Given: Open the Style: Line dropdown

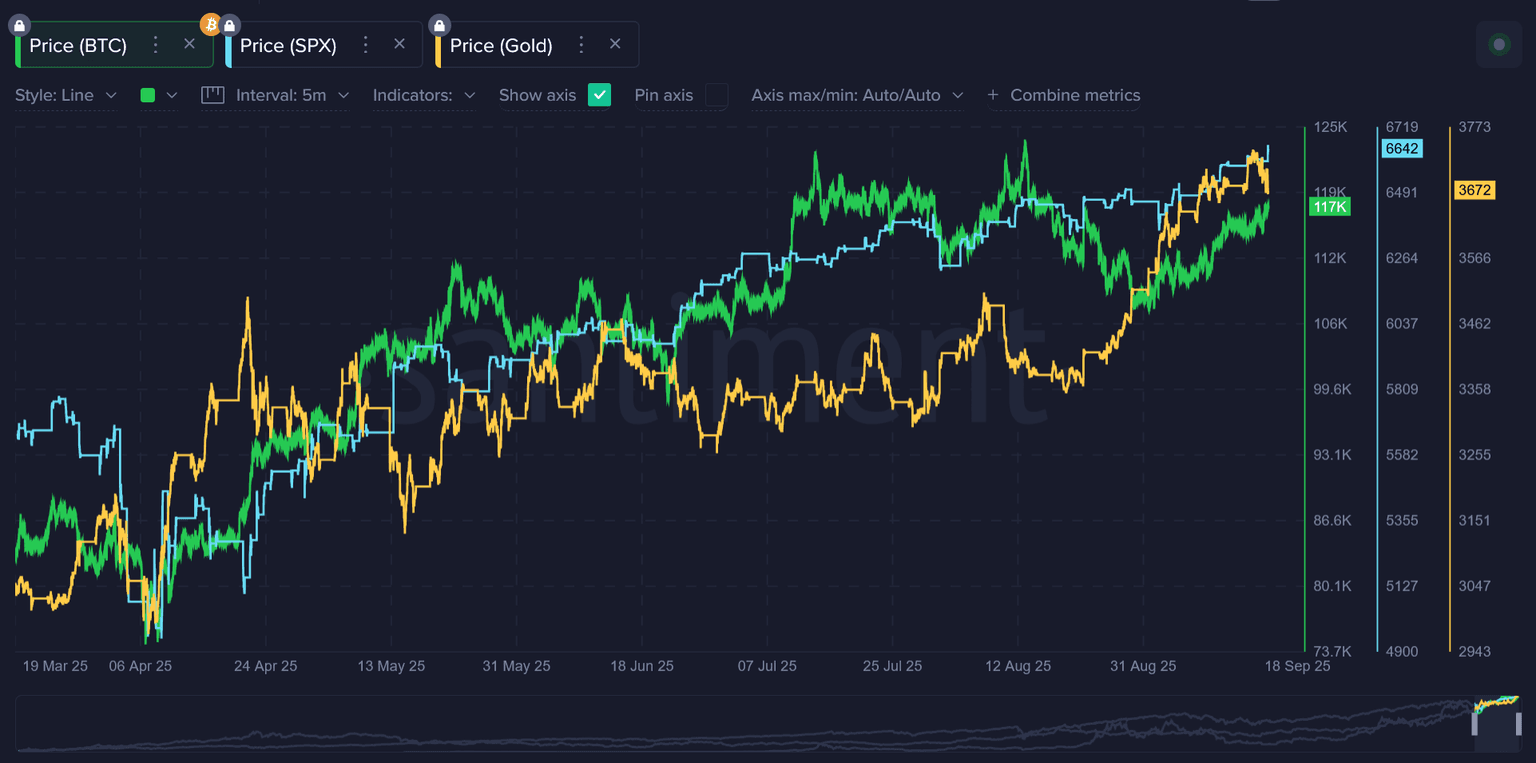Looking at the screenshot, I should click(65, 95).
